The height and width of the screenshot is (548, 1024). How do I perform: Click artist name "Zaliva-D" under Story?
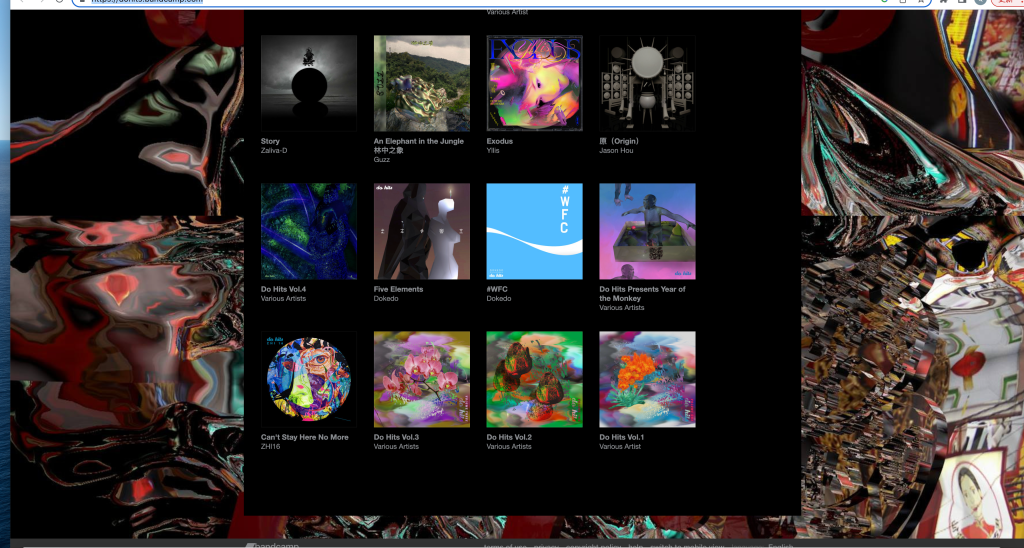tap(274, 150)
